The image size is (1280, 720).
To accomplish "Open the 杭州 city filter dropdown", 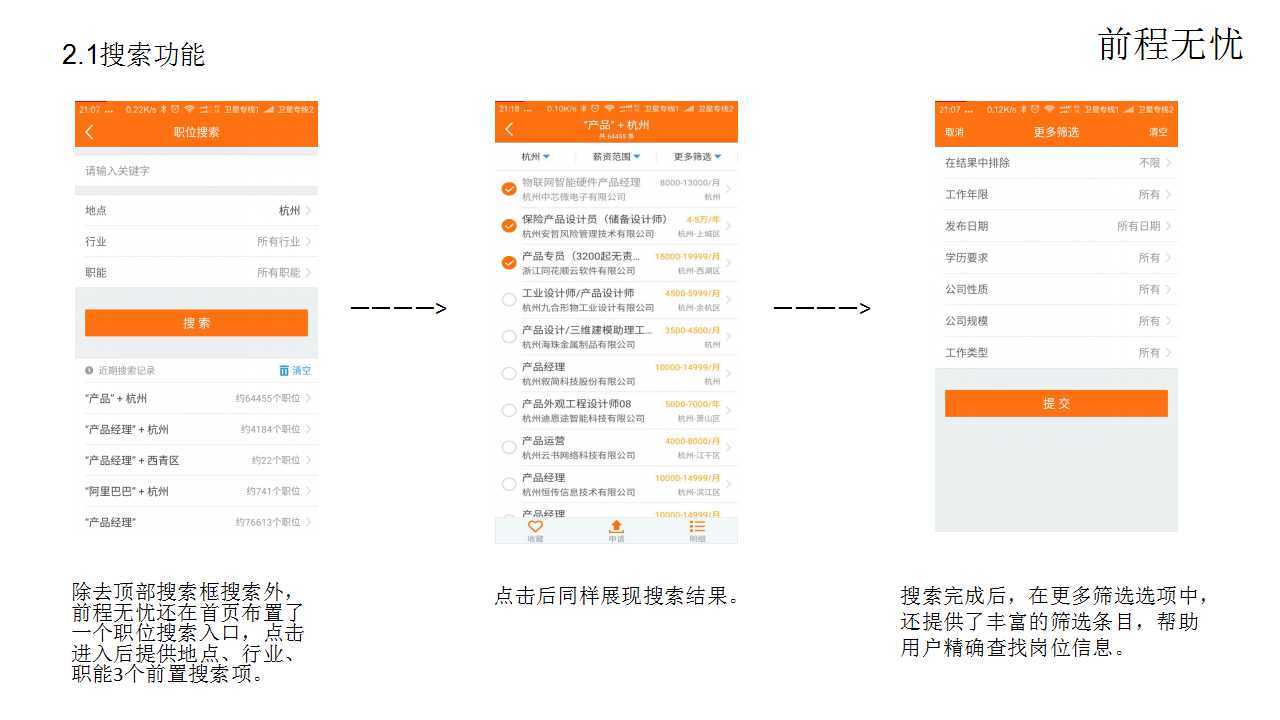I will point(536,157).
